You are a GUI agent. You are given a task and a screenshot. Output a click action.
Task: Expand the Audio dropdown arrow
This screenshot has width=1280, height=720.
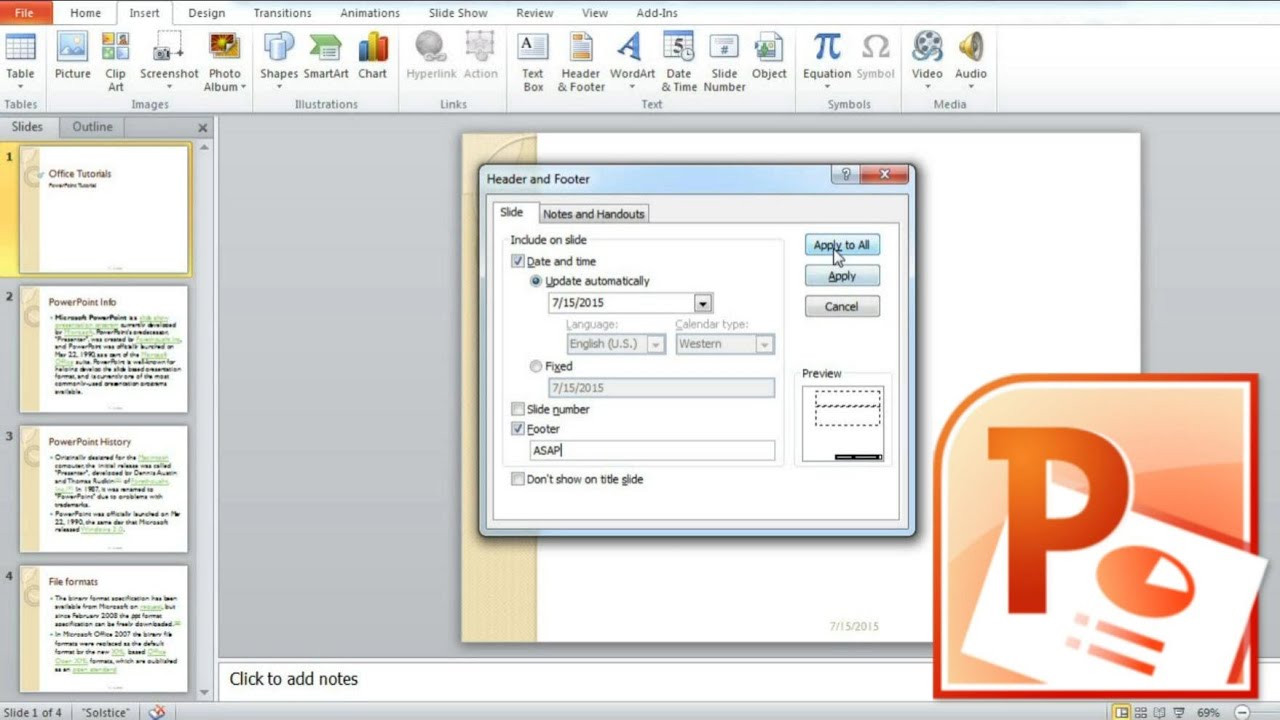[x=970, y=88]
